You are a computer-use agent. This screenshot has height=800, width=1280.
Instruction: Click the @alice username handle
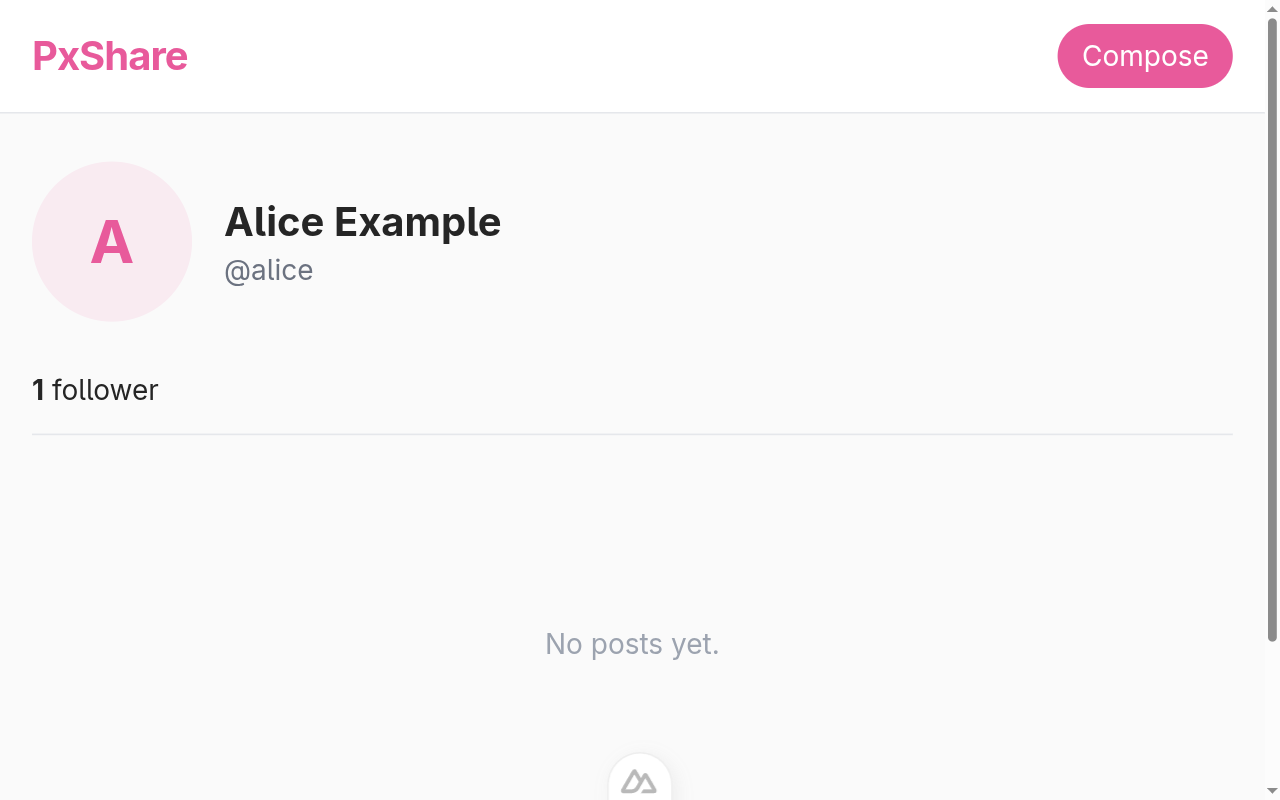269,270
